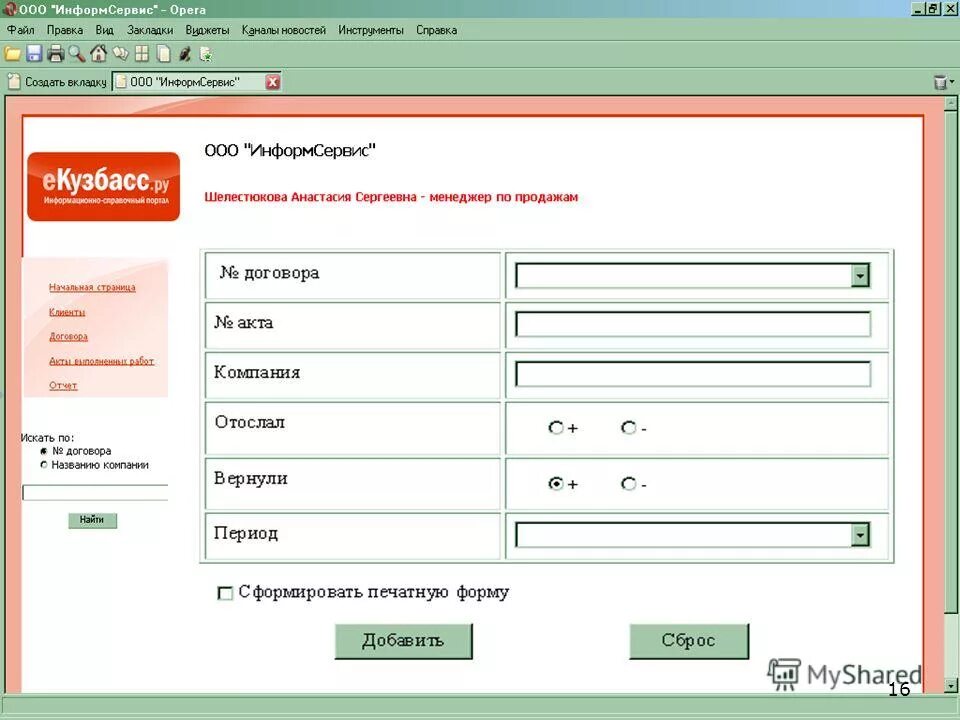Enable Сформировать печатную форму checkbox
The width and height of the screenshot is (960, 720).
(x=226, y=593)
